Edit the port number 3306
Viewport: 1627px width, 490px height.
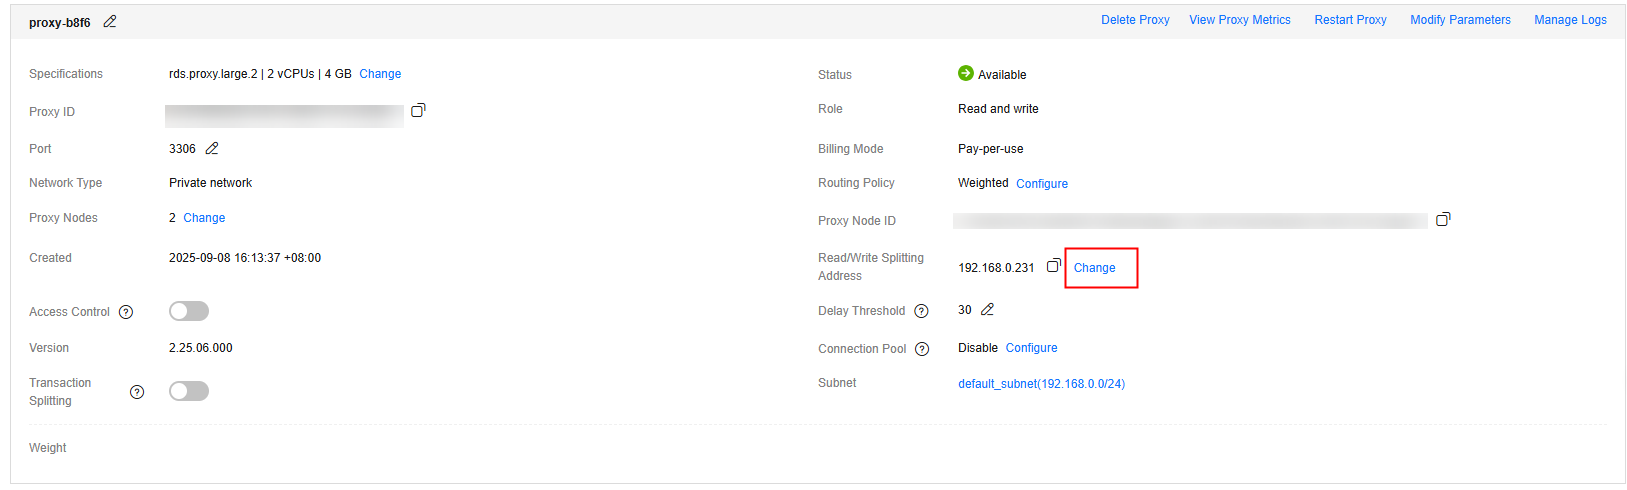pyautogui.click(x=212, y=149)
